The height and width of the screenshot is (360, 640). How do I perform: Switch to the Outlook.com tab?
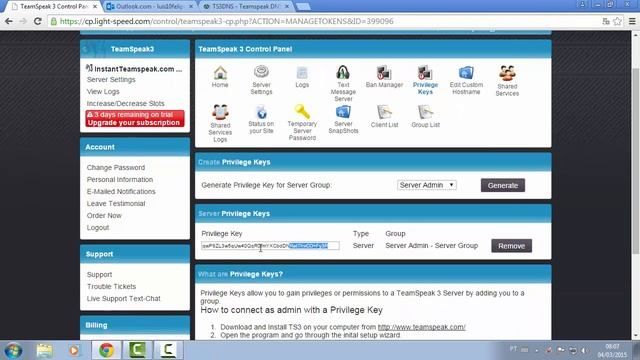click(x=149, y=7)
